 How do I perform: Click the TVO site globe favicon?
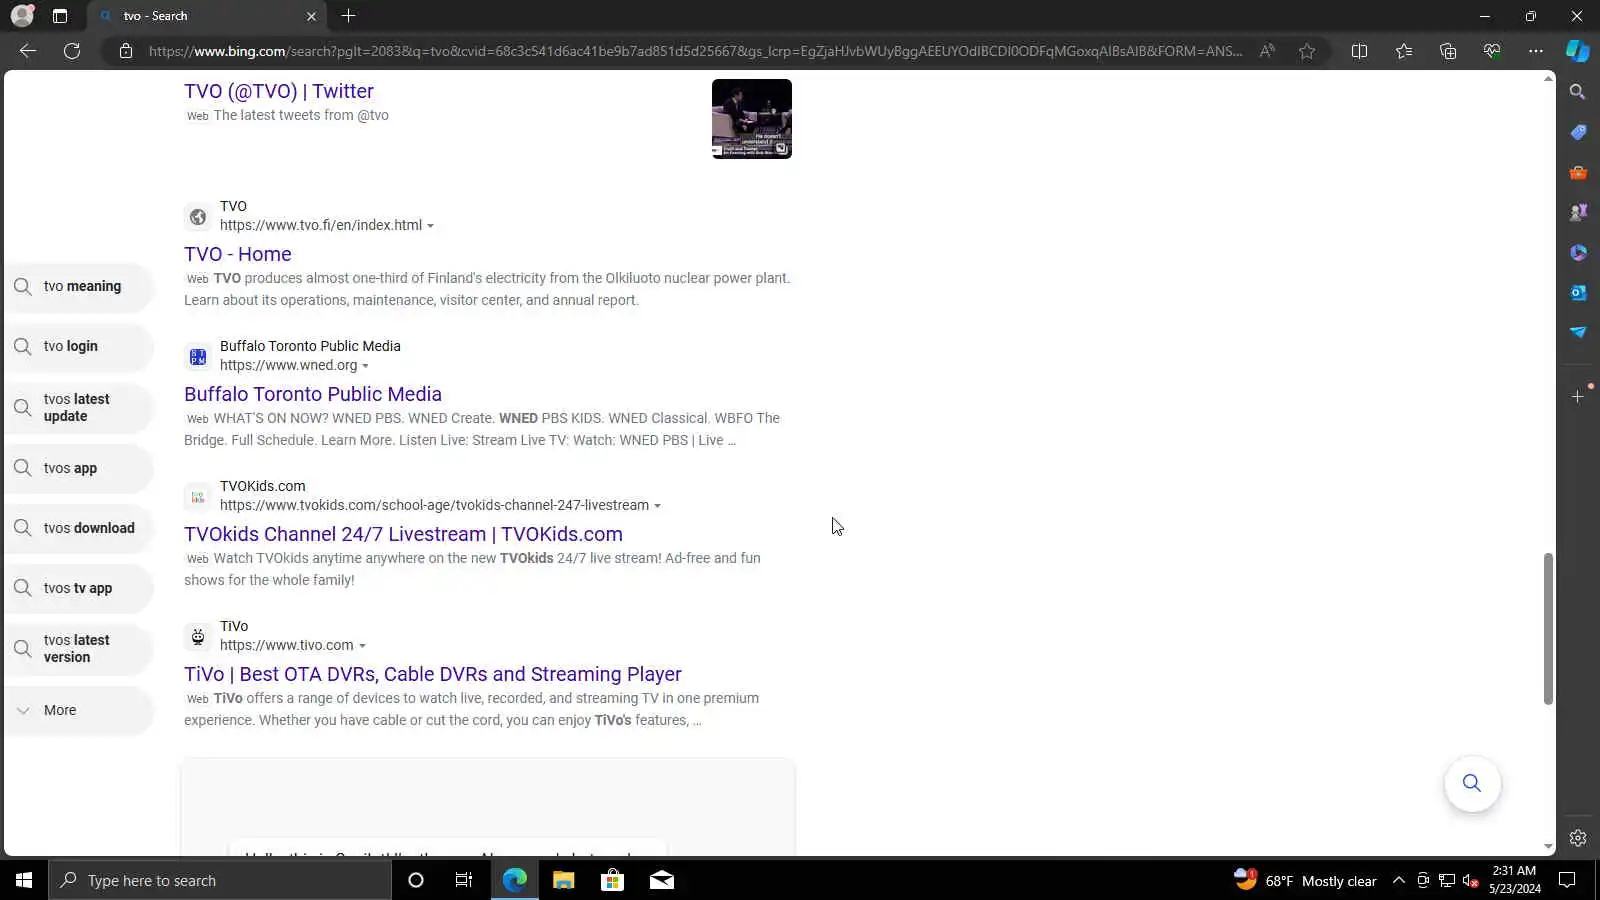click(x=198, y=217)
